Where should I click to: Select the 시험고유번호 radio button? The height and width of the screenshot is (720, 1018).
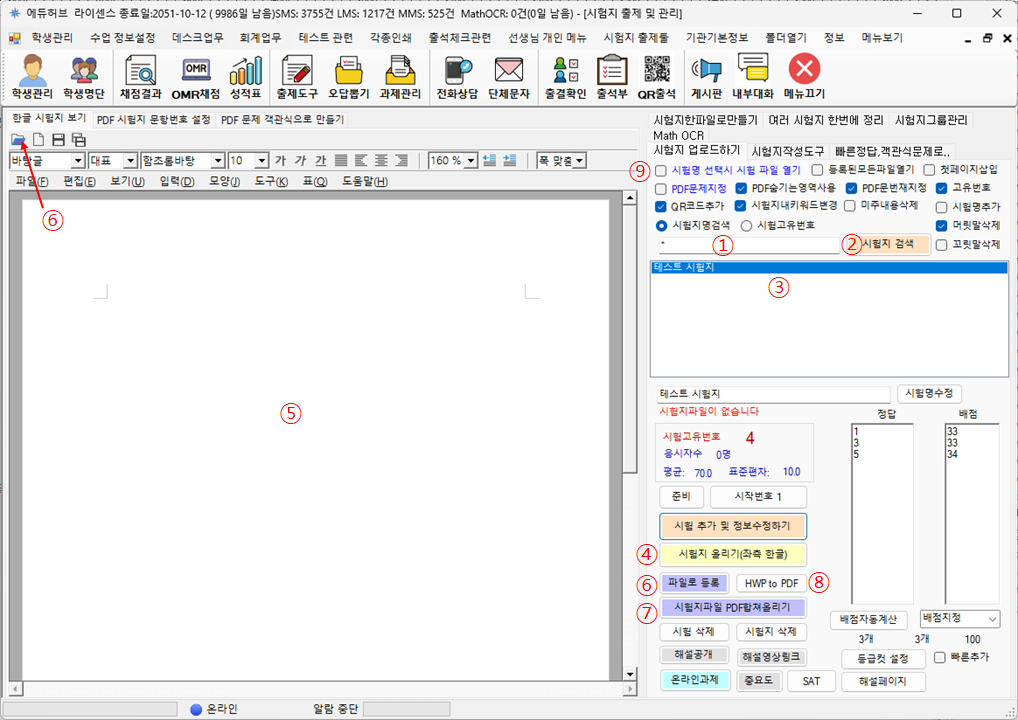pyautogui.click(x=746, y=225)
